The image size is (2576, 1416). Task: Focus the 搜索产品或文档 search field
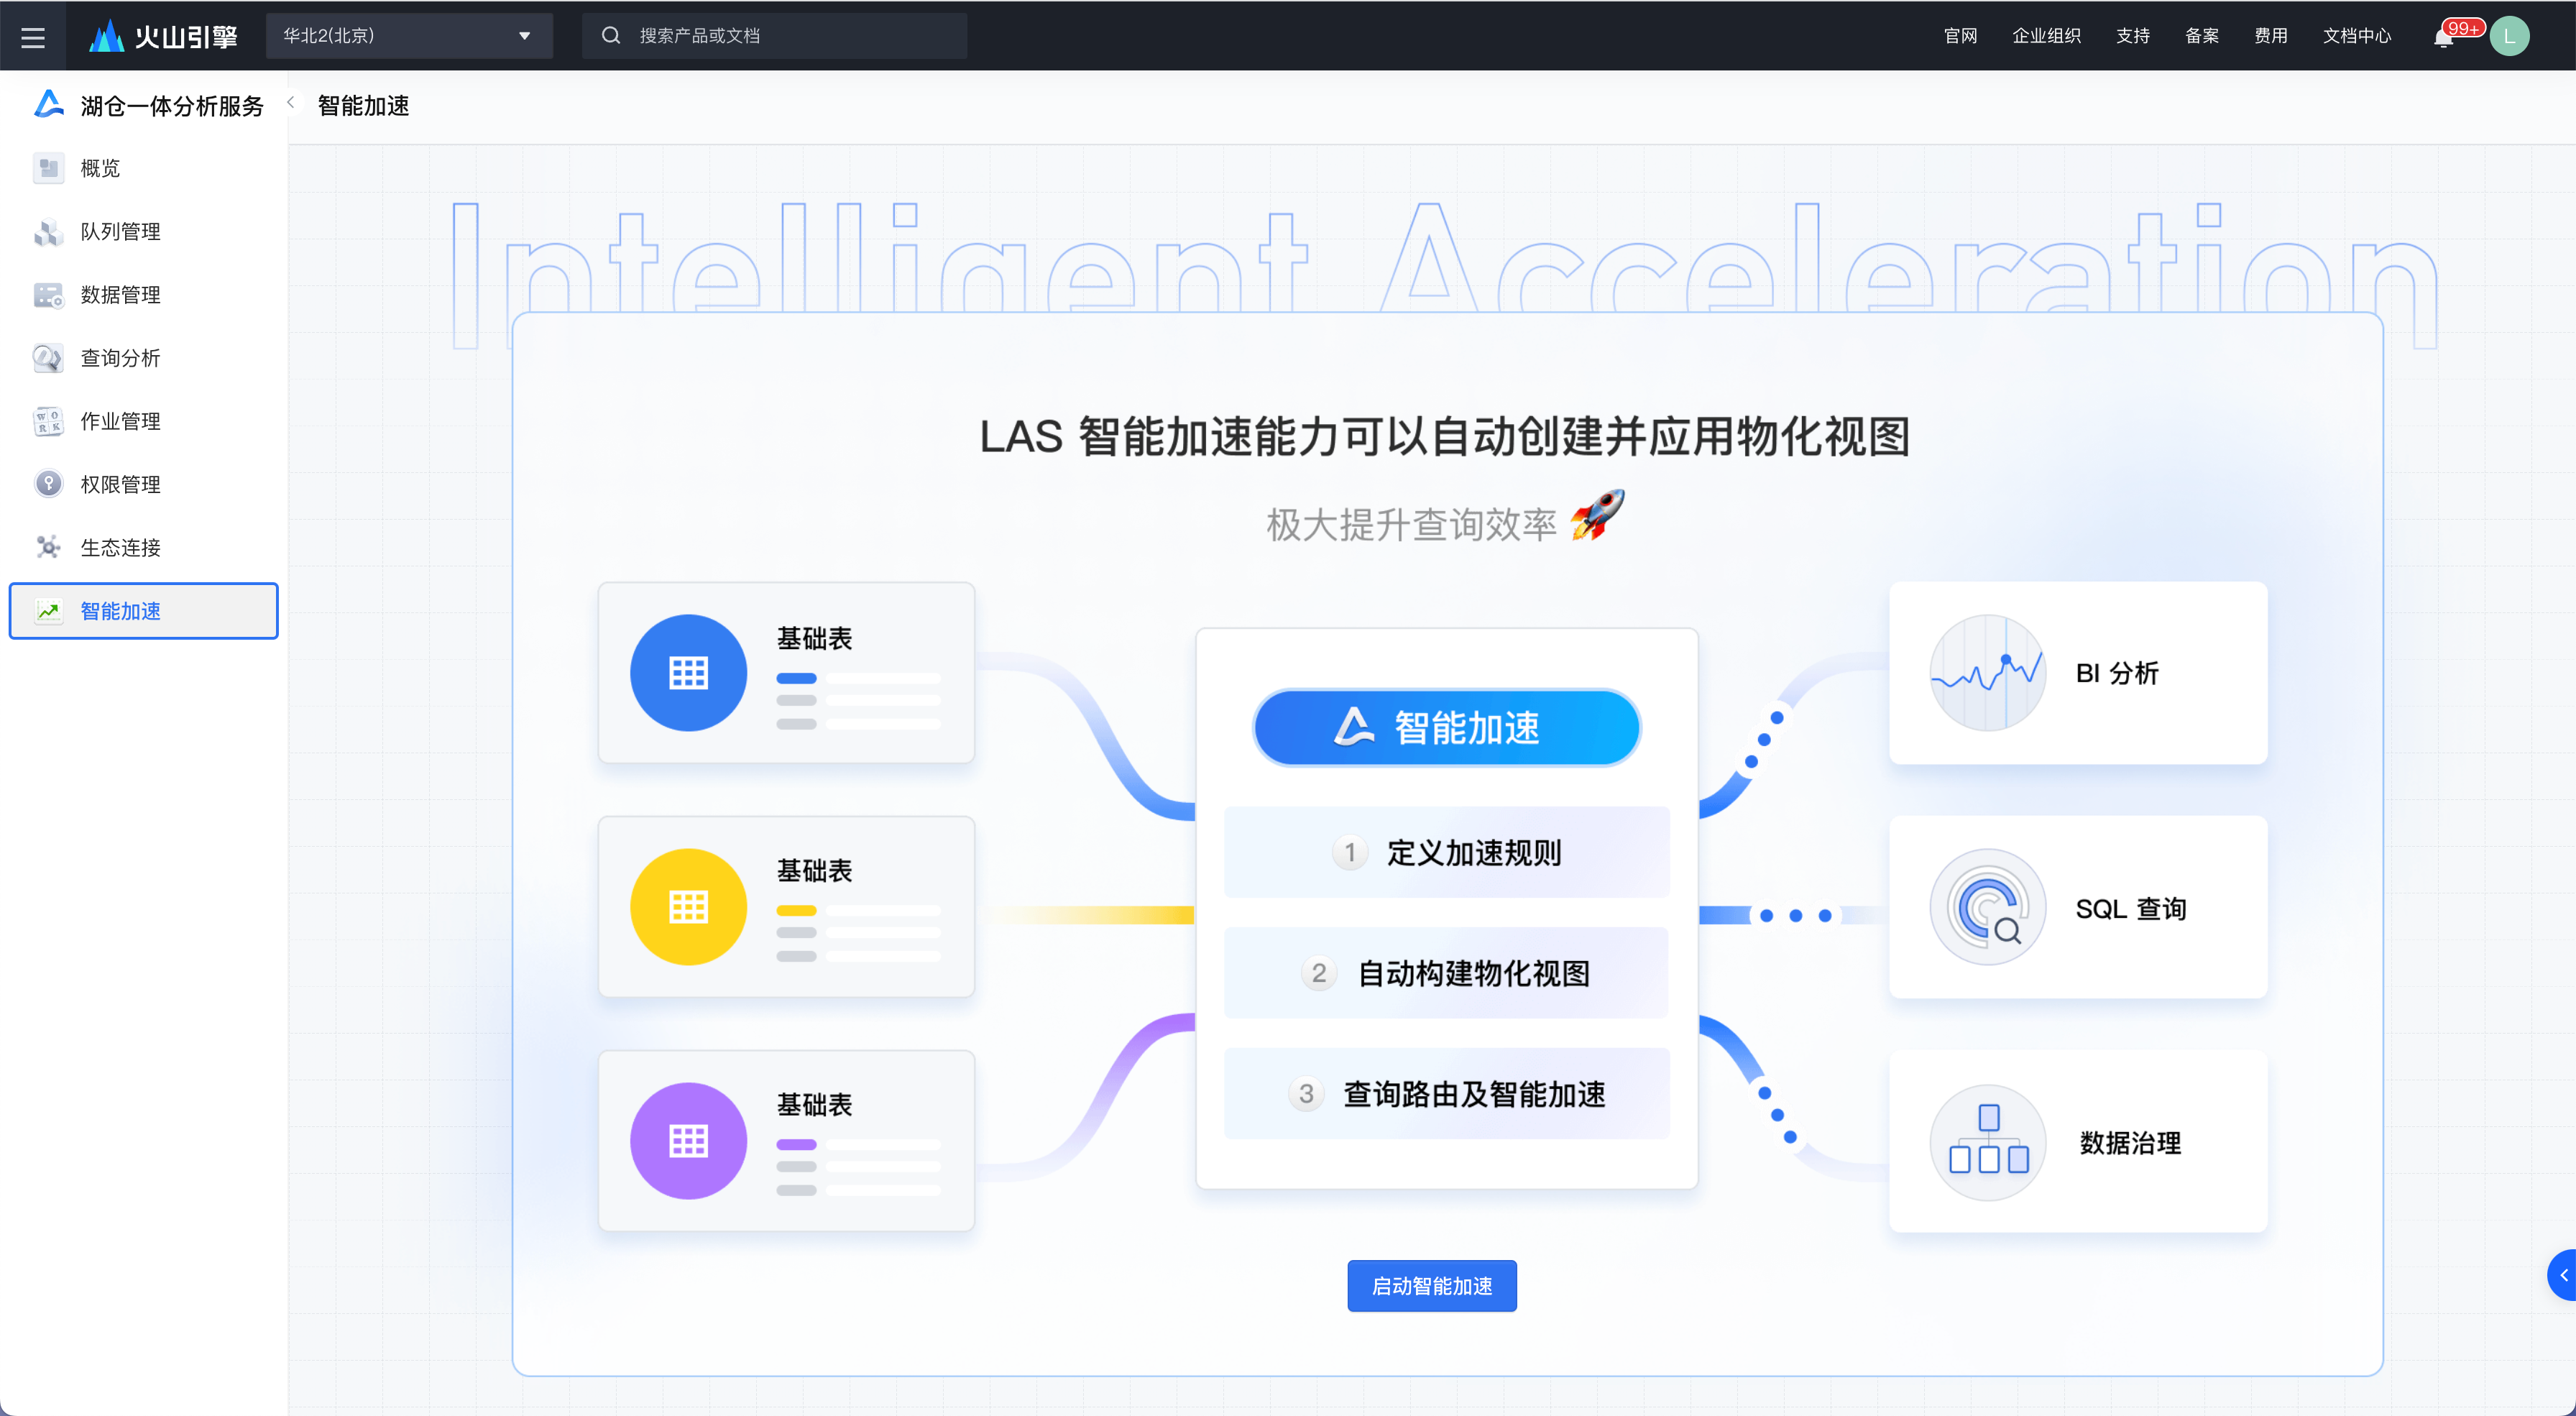click(775, 36)
